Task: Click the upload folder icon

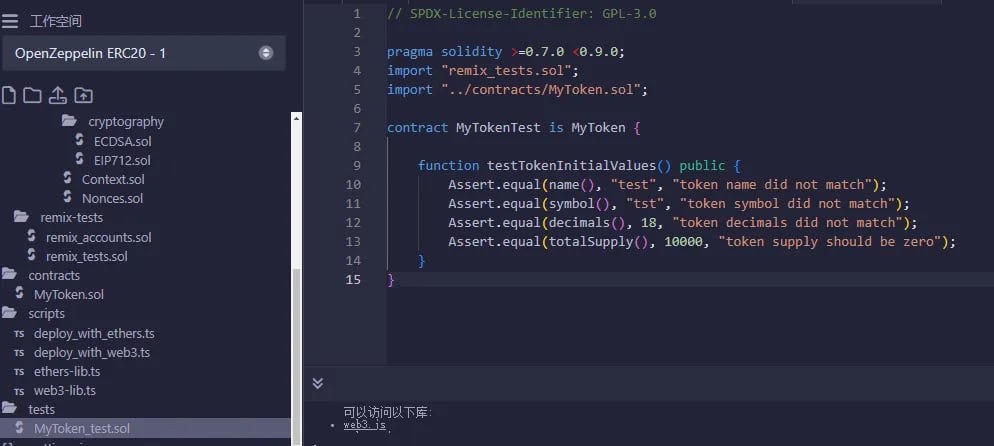Action: pos(84,96)
